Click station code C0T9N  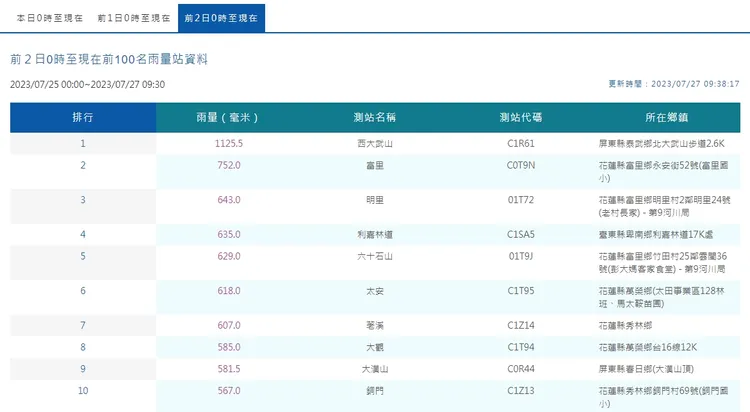[x=520, y=165]
